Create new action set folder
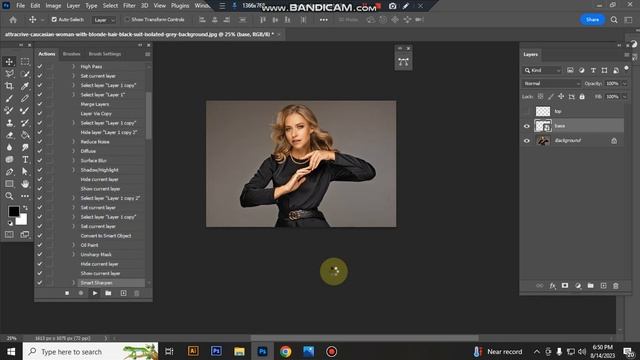 (108, 293)
